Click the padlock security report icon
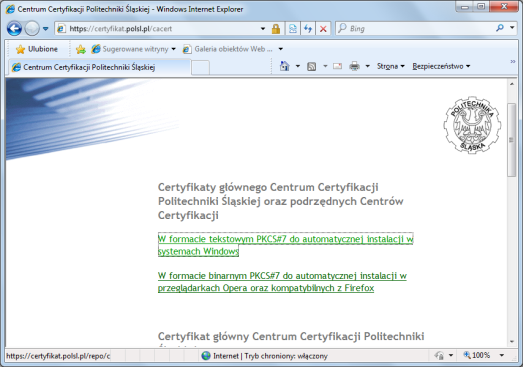The width and height of the screenshot is (523, 367). point(276,29)
